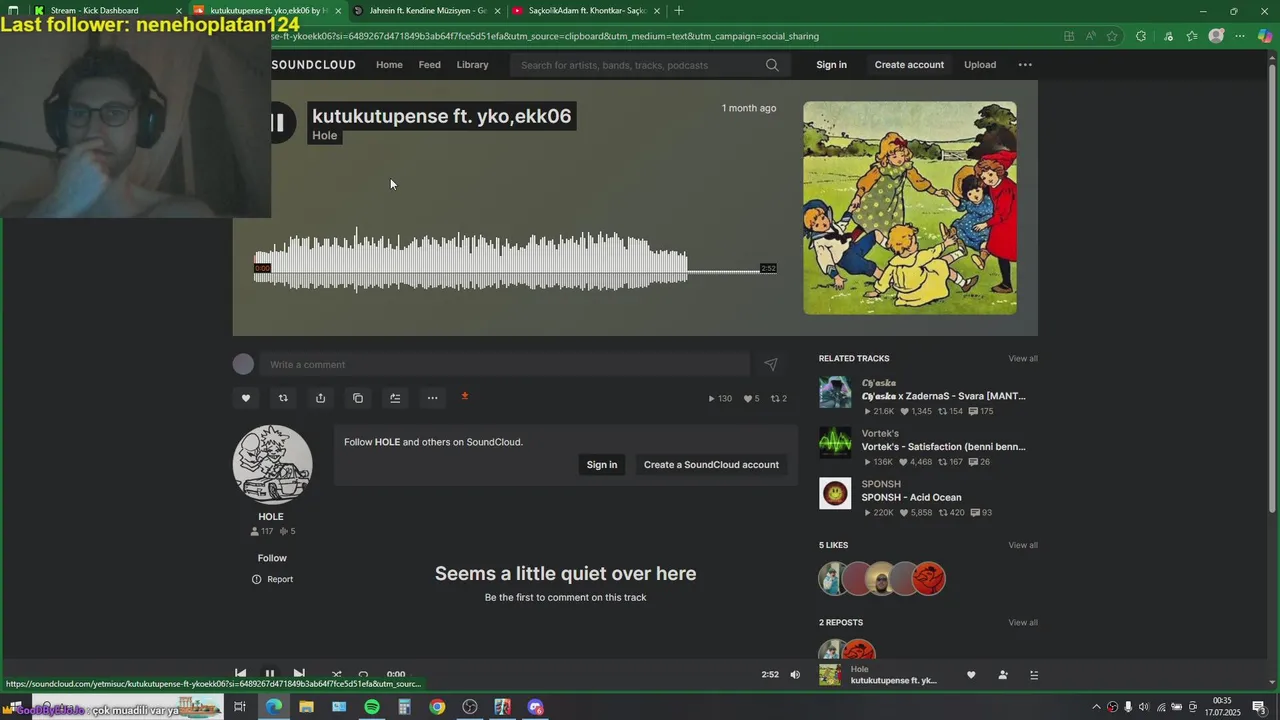Click Task View on the taskbar

click(240, 707)
